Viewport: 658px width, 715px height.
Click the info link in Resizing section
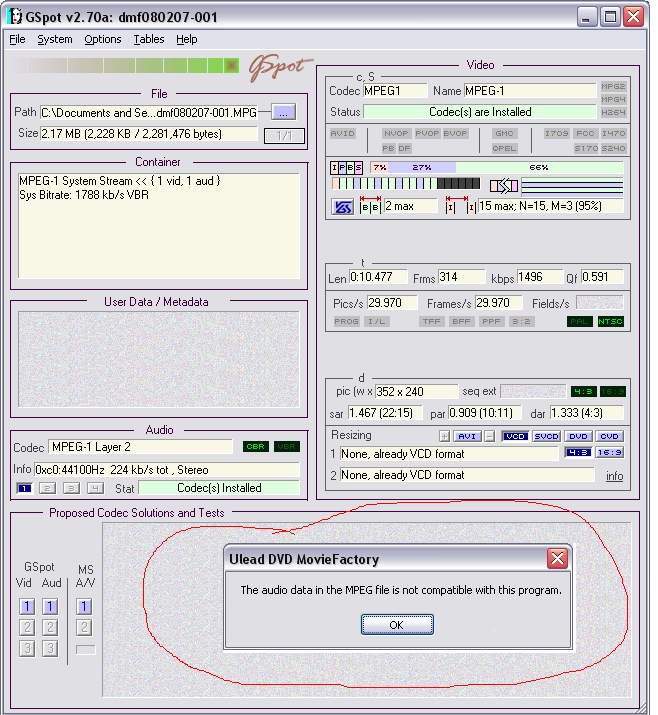click(x=614, y=476)
